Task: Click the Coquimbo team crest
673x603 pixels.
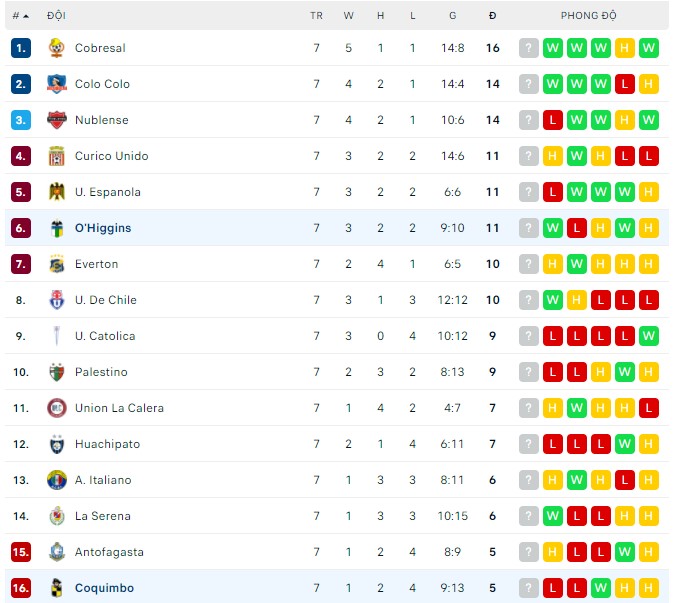Action: [56, 588]
